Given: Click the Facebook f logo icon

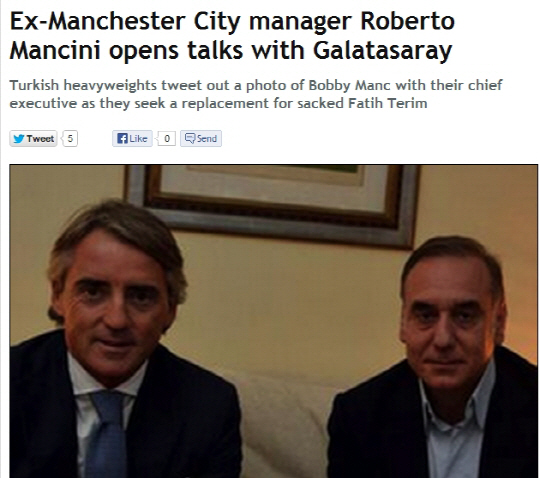Looking at the screenshot, I should 122,139.
